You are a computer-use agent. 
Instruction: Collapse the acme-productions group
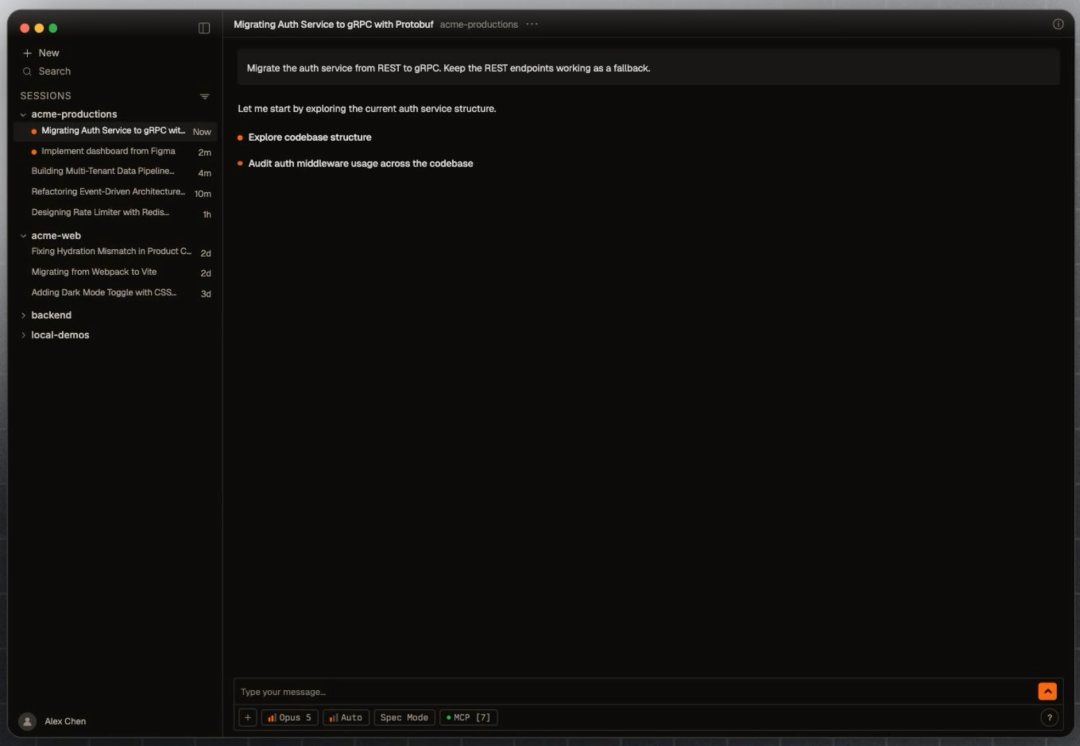pyautogui.click(x=23, y=114)
